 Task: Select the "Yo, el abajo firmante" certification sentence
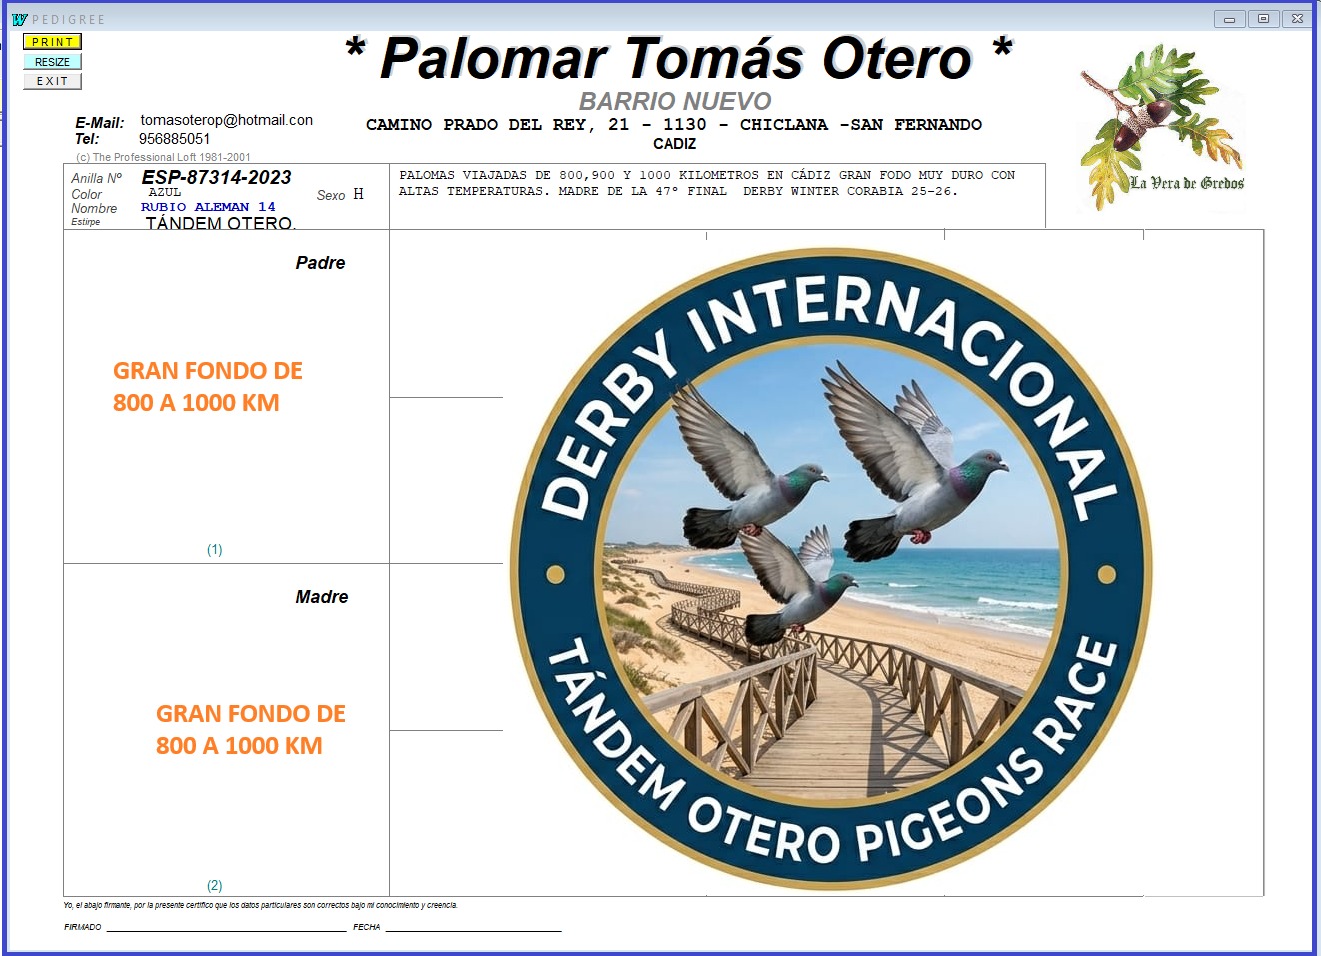click(x=261, y=906)
